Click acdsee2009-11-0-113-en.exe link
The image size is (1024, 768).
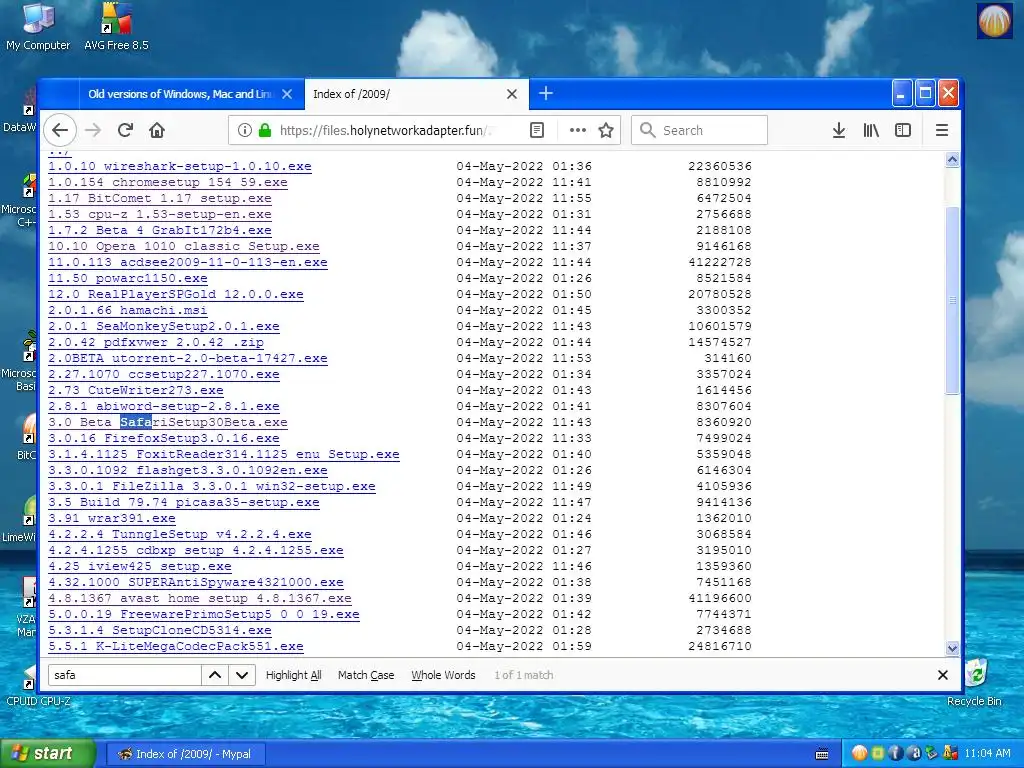pos(188,263)
